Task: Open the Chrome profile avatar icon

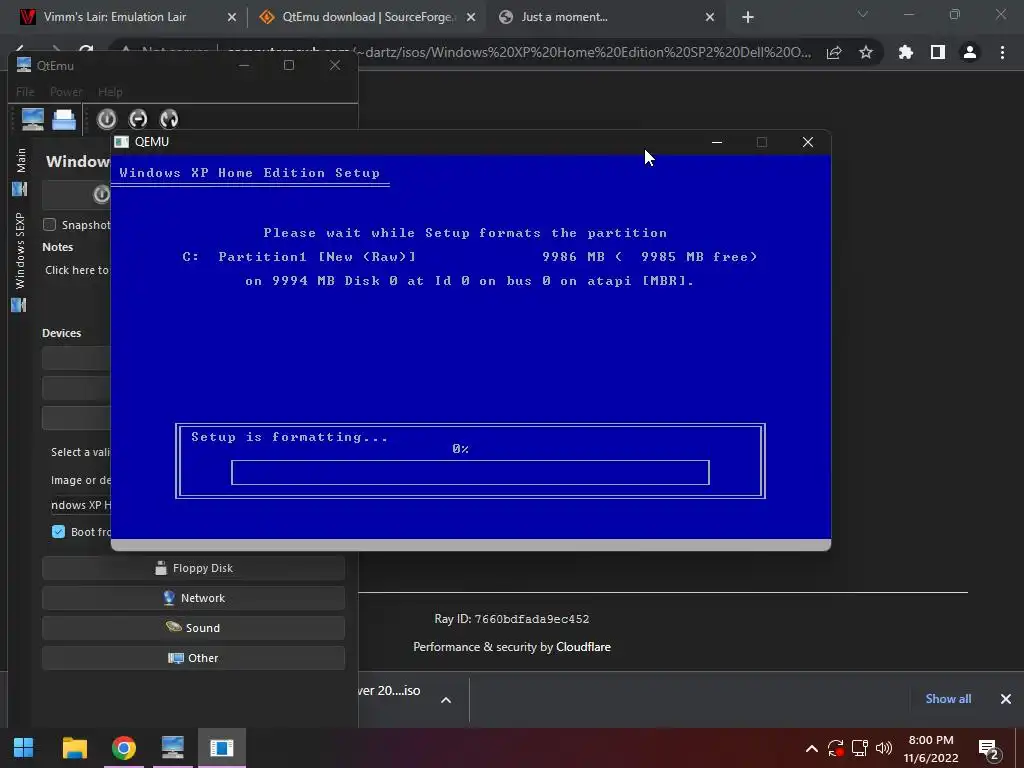Action: pos(970,52)
